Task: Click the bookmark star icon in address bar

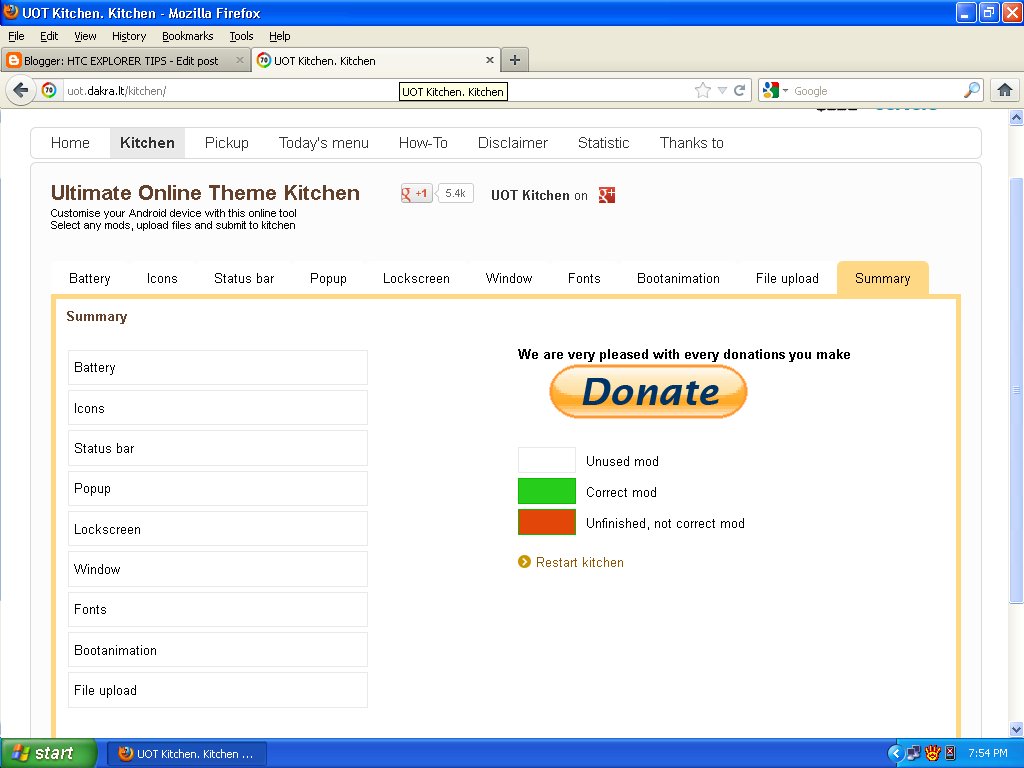Action: tap(703, 90)
